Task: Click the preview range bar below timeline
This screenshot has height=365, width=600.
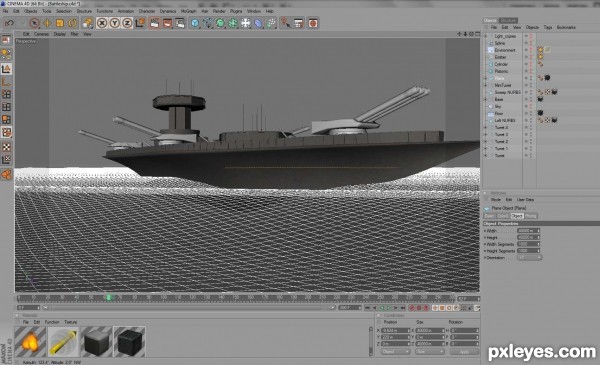Action: pos(189,308)
